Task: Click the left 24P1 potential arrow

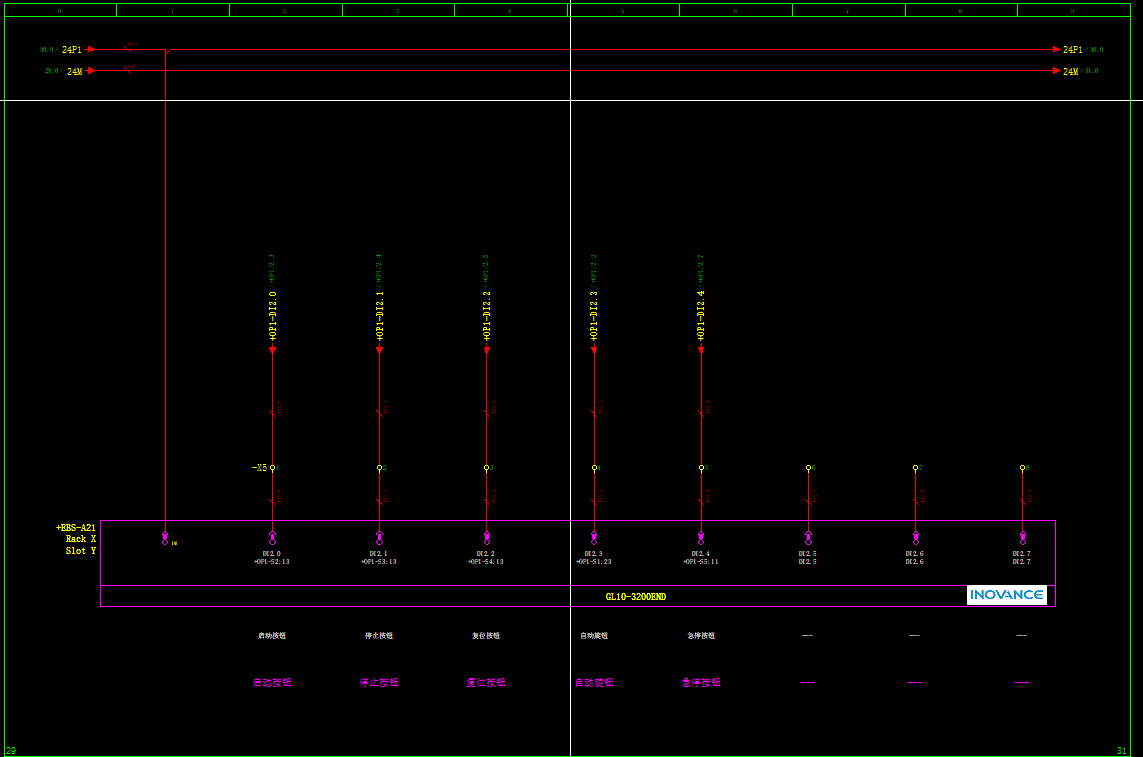Action: (x=90, y=49)
